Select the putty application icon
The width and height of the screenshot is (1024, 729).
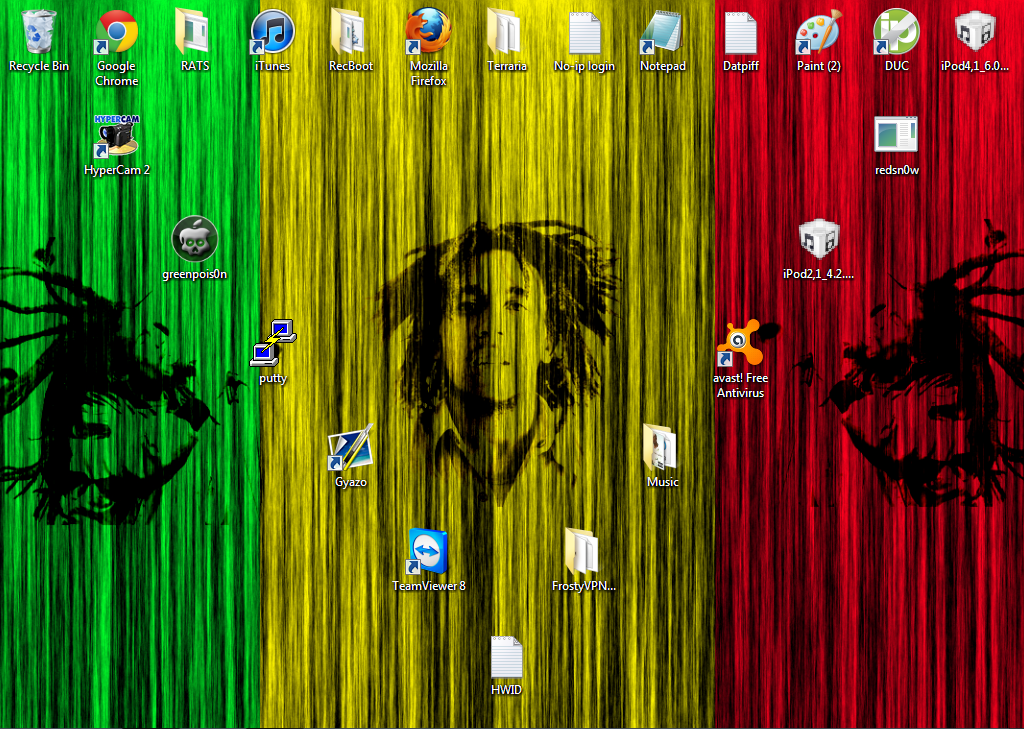[x=272, y=342]
